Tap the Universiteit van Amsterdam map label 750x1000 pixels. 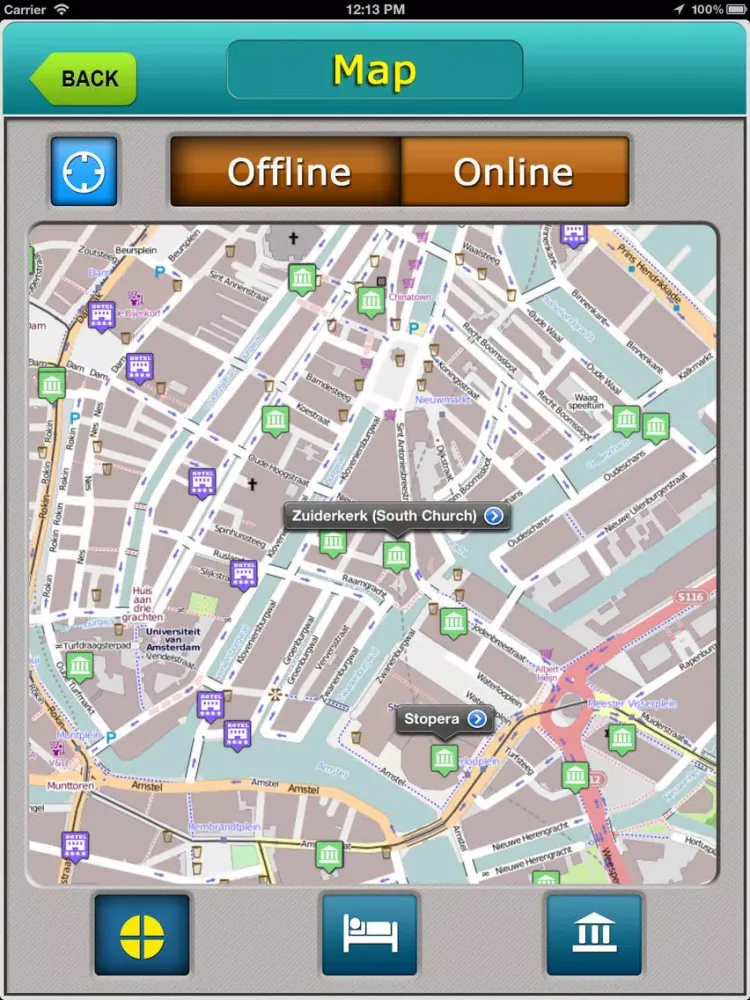pos(173,639)
